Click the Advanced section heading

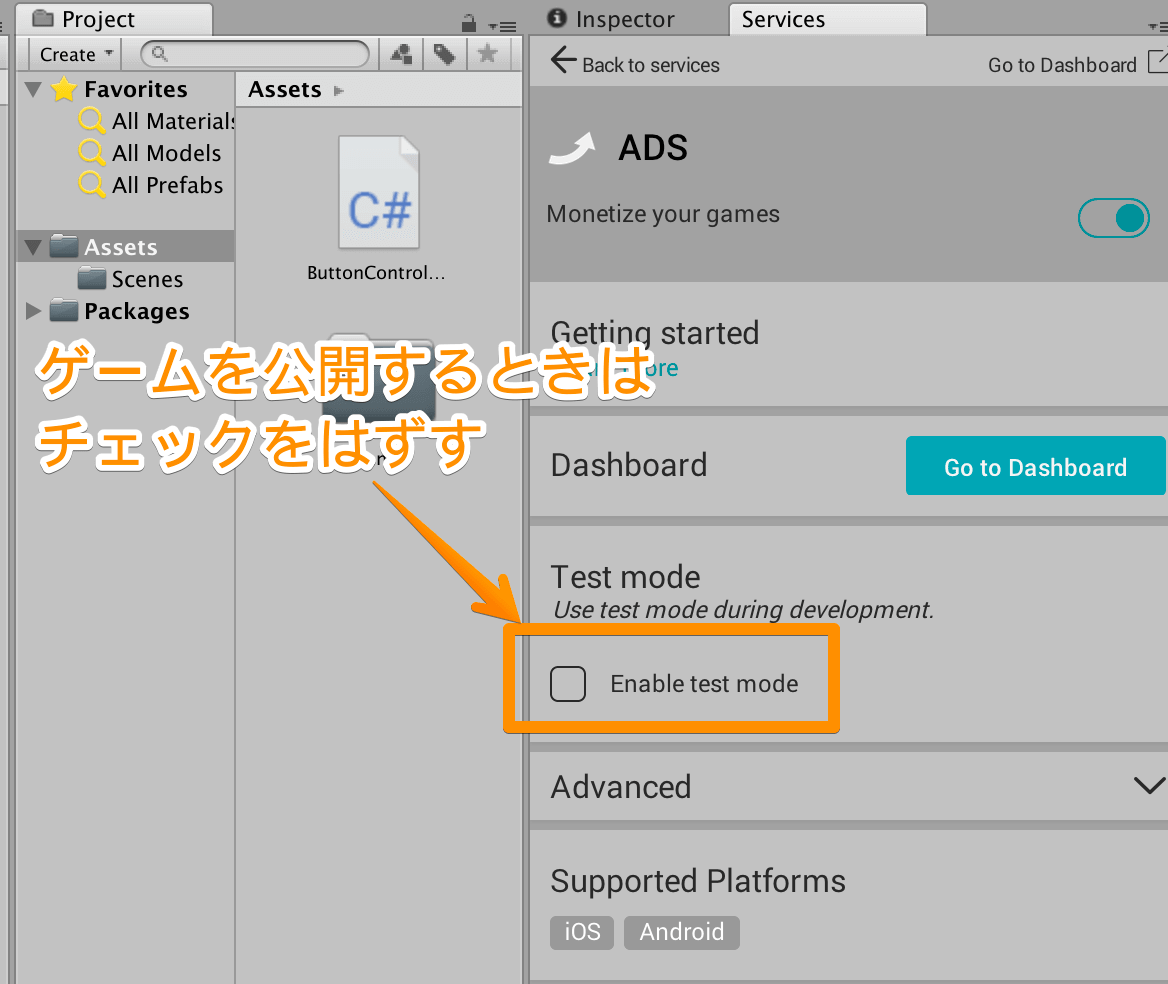621,787
